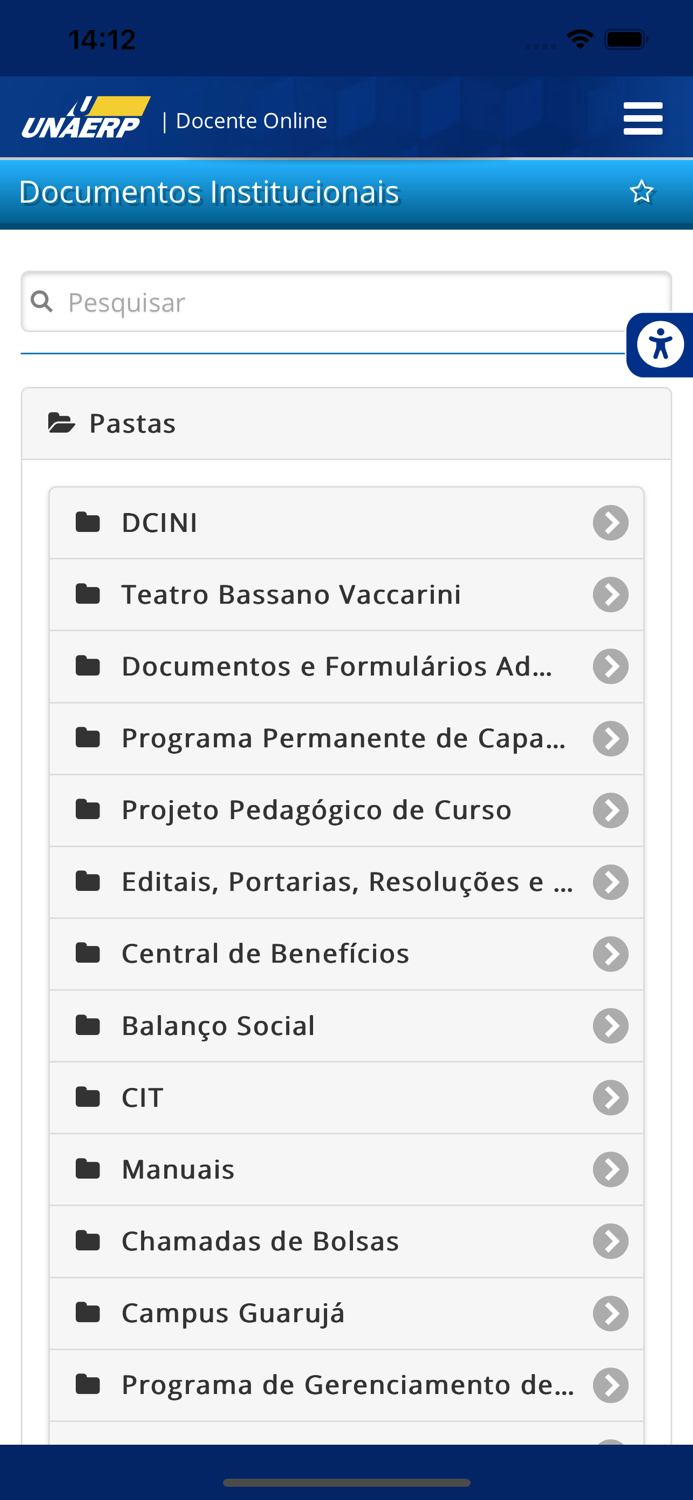
Task: Open the accessibility options widget
Action: [x=662, y=344]
